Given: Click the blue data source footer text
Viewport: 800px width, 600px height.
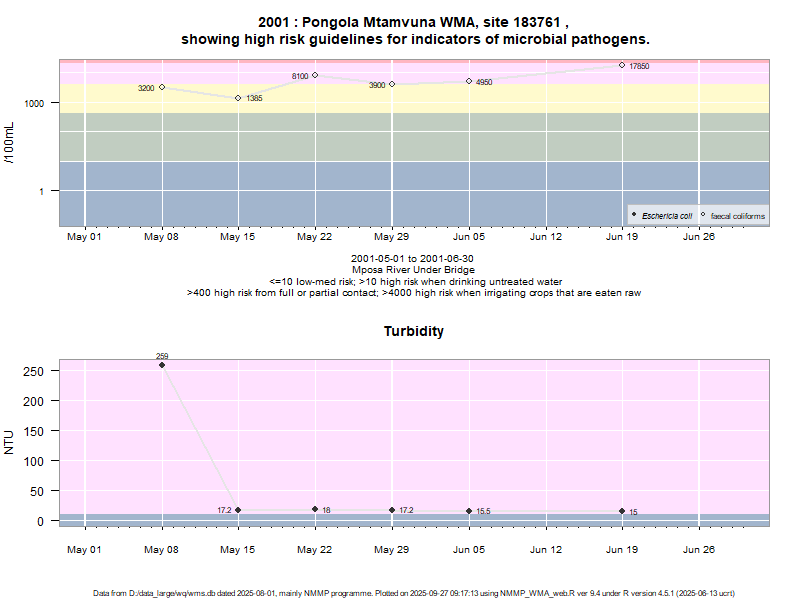Looking at the screenshot, I should tap(413, 593).
